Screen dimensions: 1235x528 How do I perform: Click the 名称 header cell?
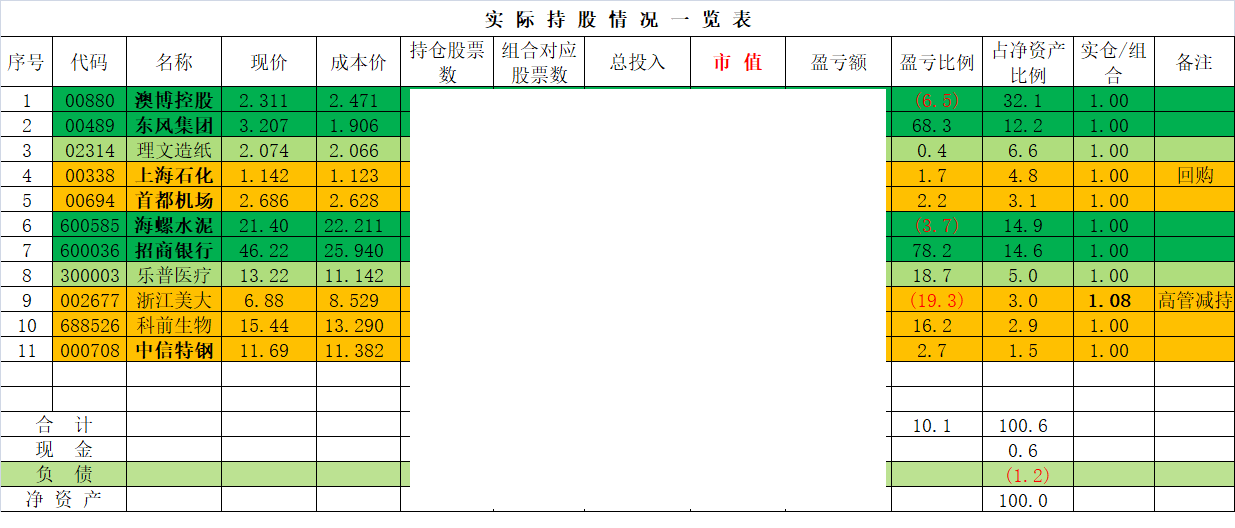174,63
